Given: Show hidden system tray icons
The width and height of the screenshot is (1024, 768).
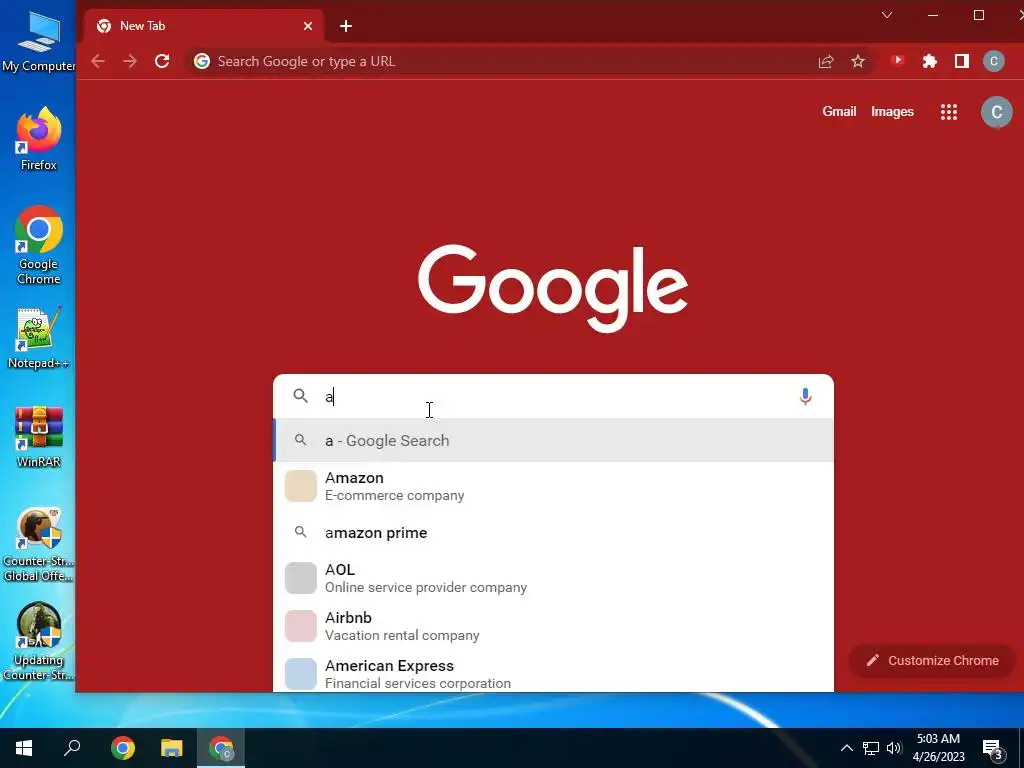Looking at the screenshot, I should coord(846,748).
